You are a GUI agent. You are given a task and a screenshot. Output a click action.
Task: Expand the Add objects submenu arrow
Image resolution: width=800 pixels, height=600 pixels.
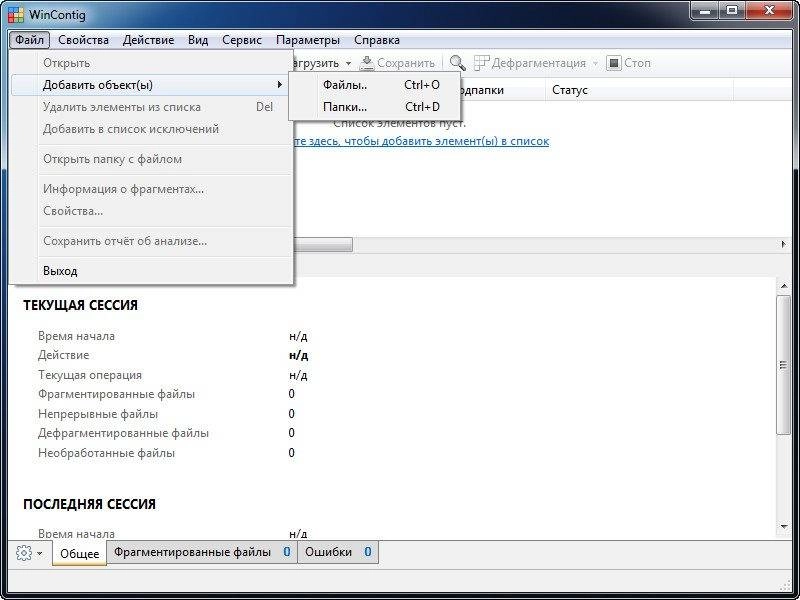280,85
